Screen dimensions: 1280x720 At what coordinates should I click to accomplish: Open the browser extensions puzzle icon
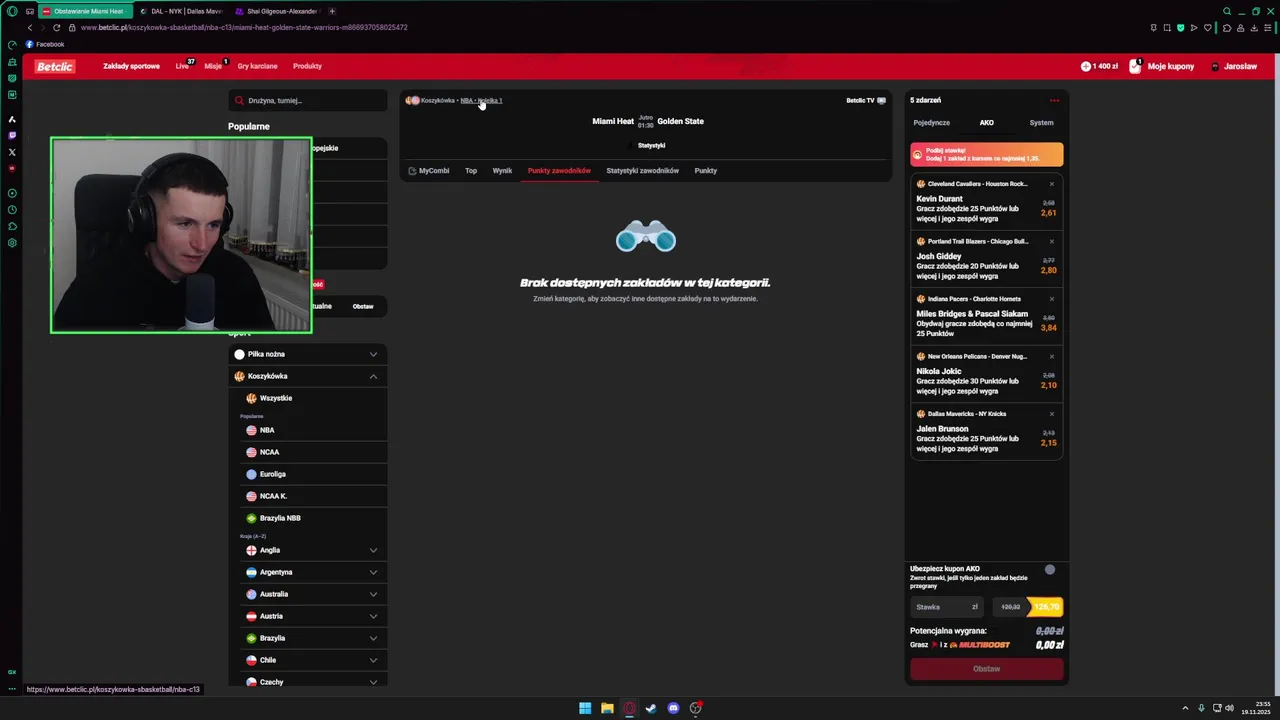(1227, 27)
